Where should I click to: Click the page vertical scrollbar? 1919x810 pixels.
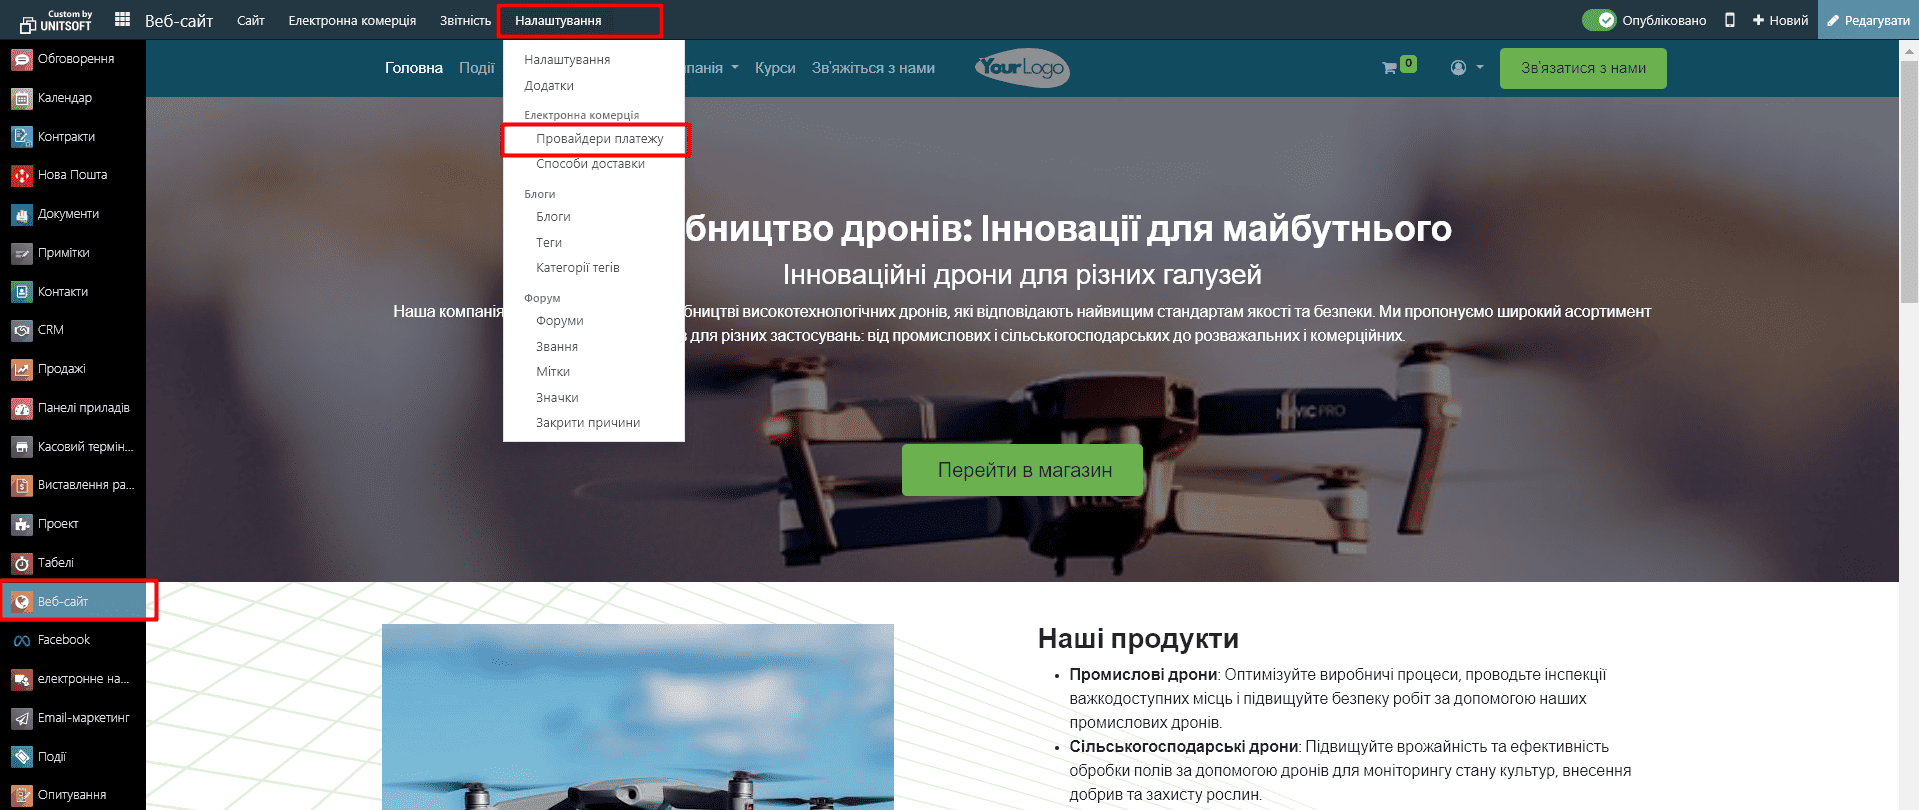point(1908,200)
